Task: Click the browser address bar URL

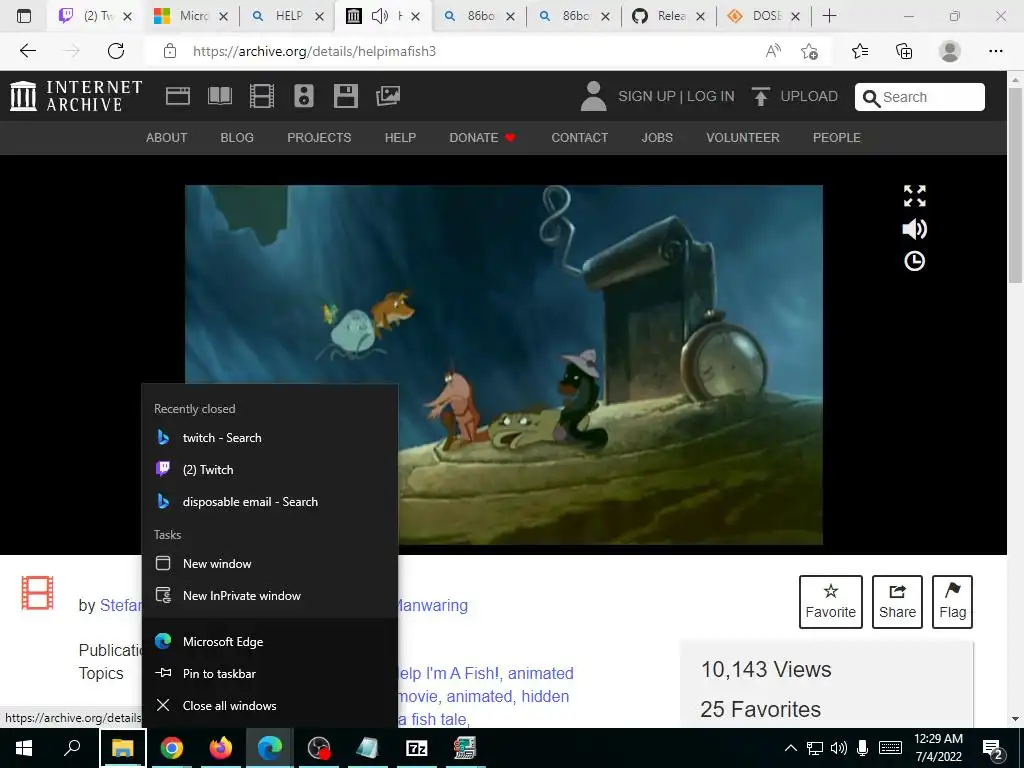Action: [x=314, y=51]
